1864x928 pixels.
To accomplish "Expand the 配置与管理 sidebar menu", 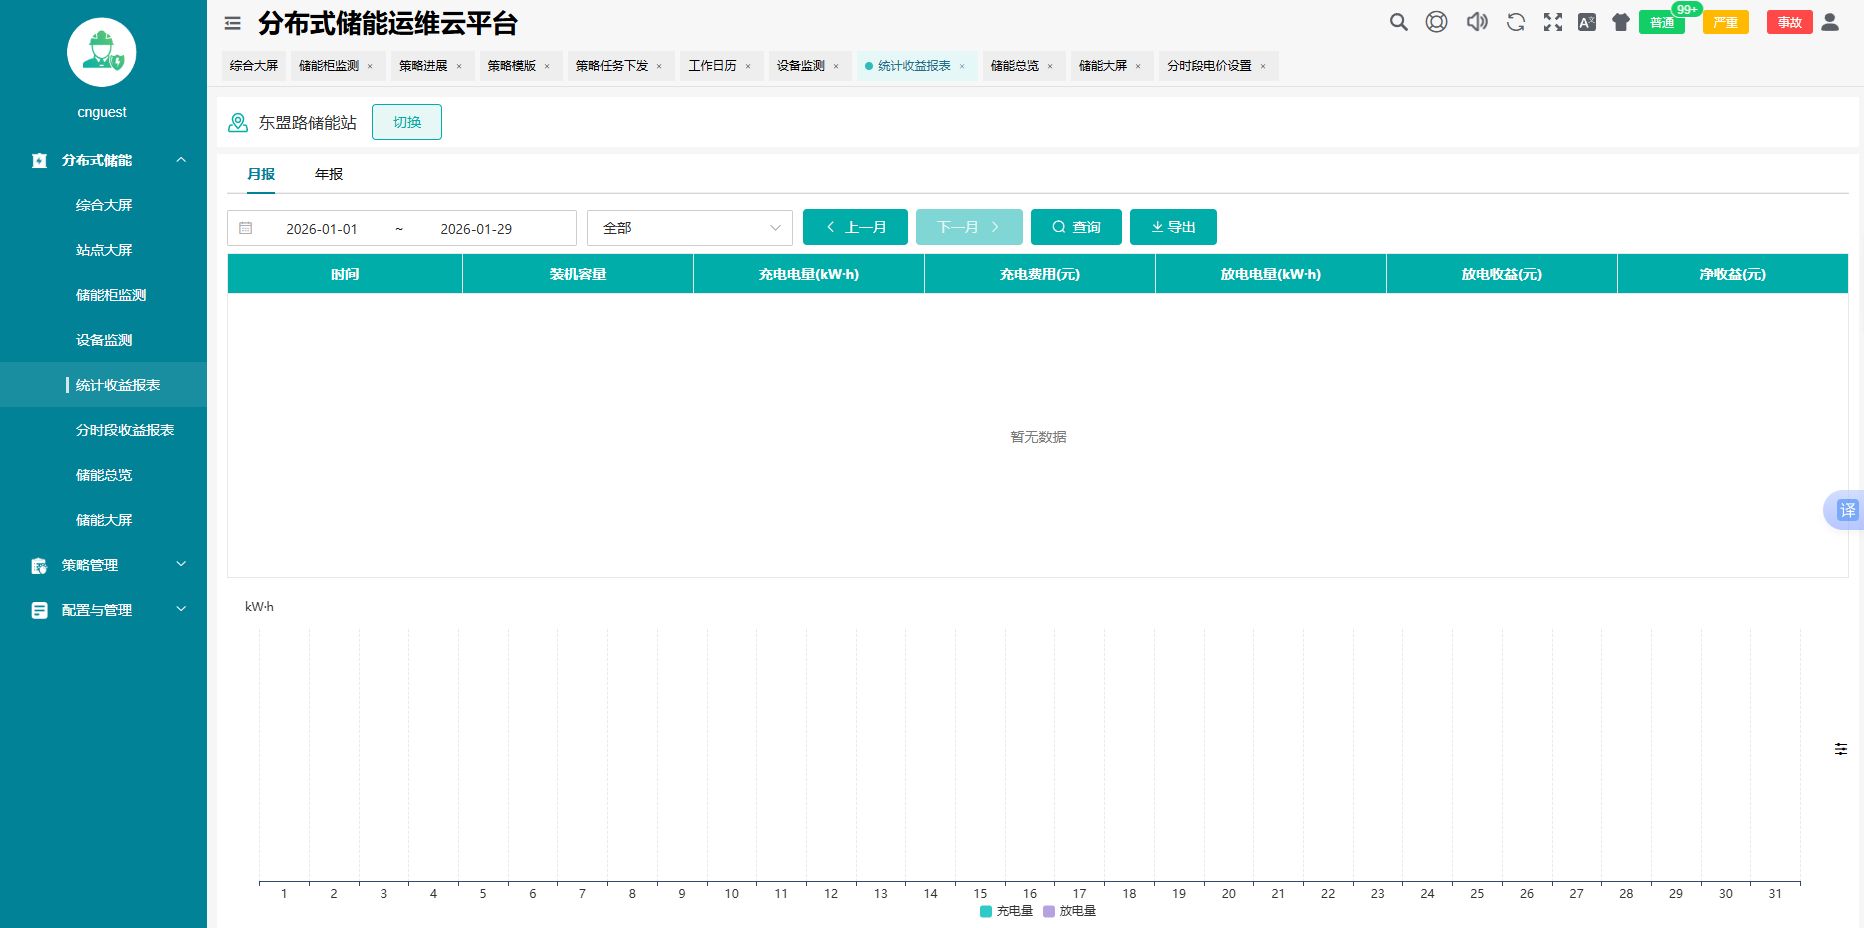I will click(x=103, y=610).
